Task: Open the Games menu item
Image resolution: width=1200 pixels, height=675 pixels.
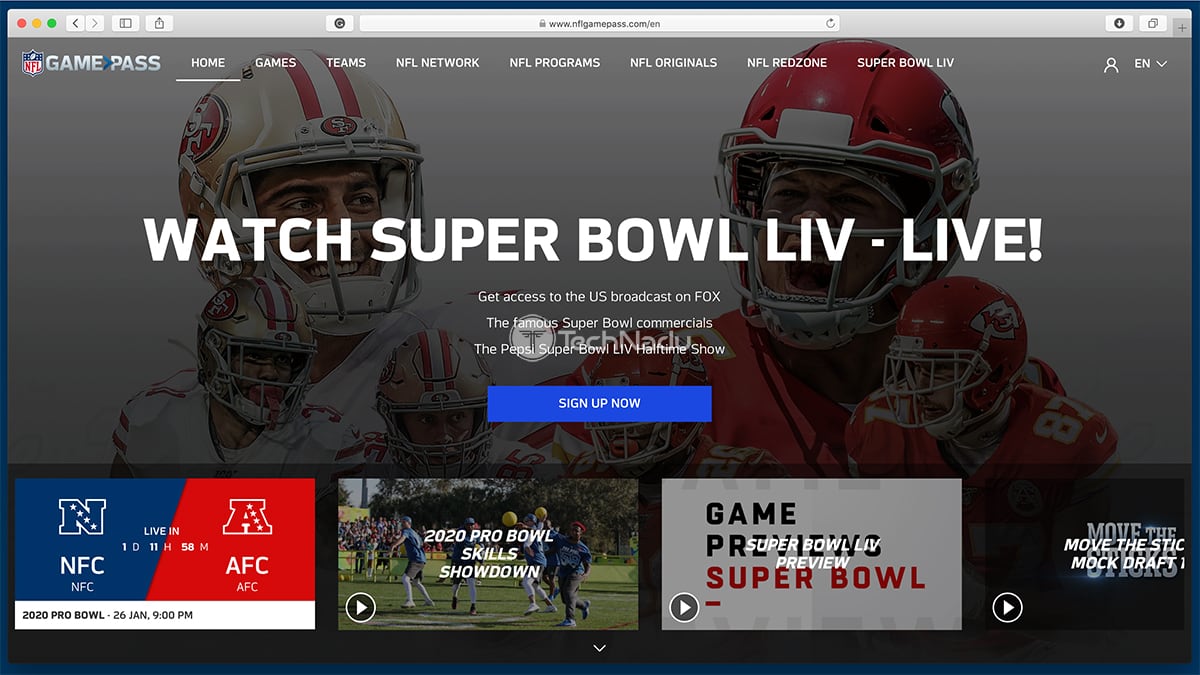Action: tap(275, 62)
